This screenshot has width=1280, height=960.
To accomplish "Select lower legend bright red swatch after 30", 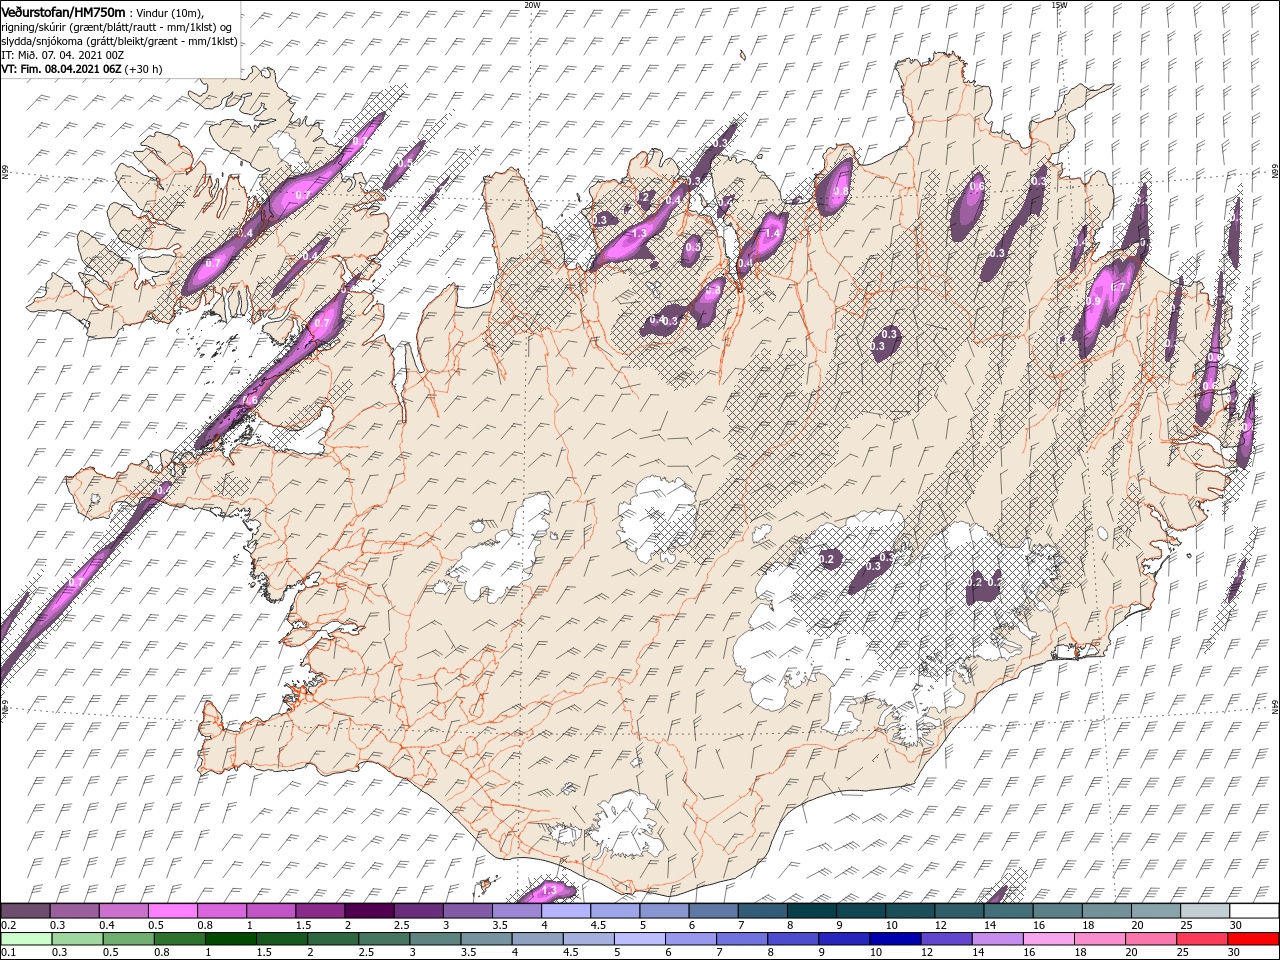I will 1255,939.
